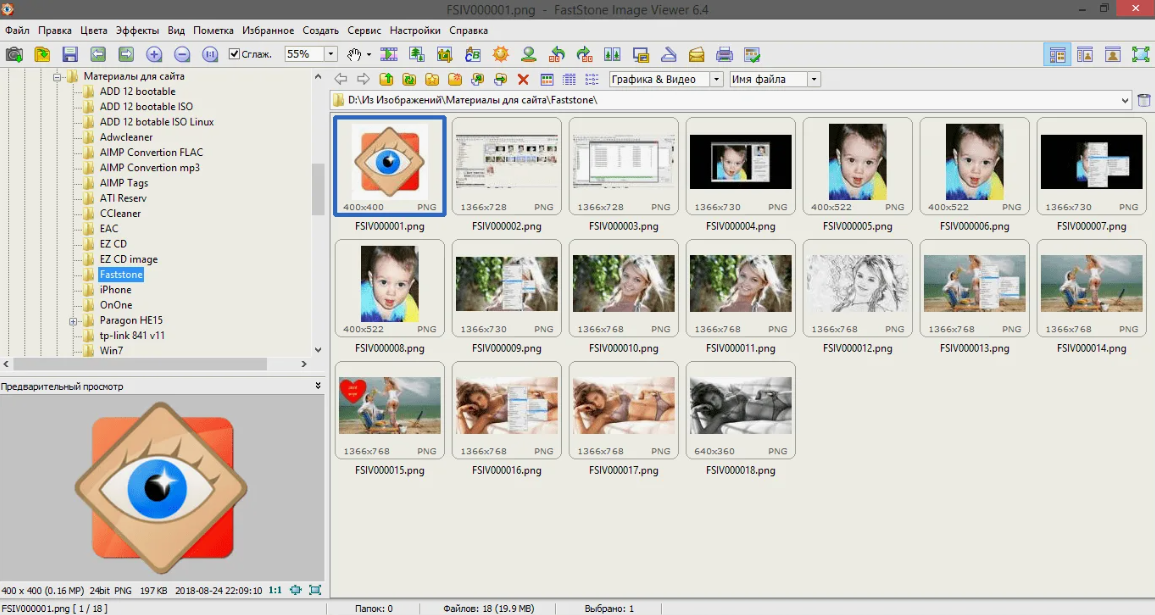Enable the single preview window layout

pyautogui.click(x=1113, y=55)
